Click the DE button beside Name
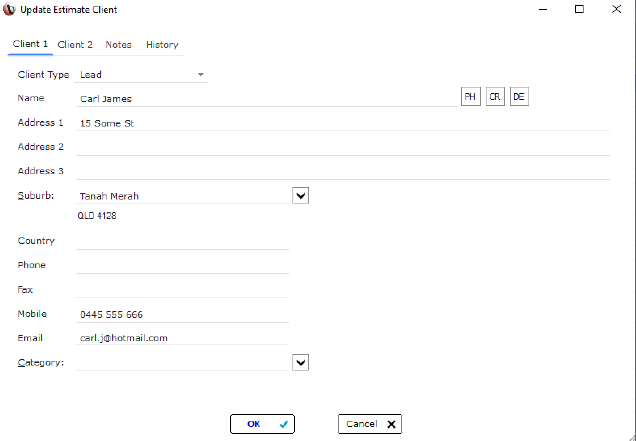Image resolution: width=636 pixels, height=441 pixels. click(519, 97)
